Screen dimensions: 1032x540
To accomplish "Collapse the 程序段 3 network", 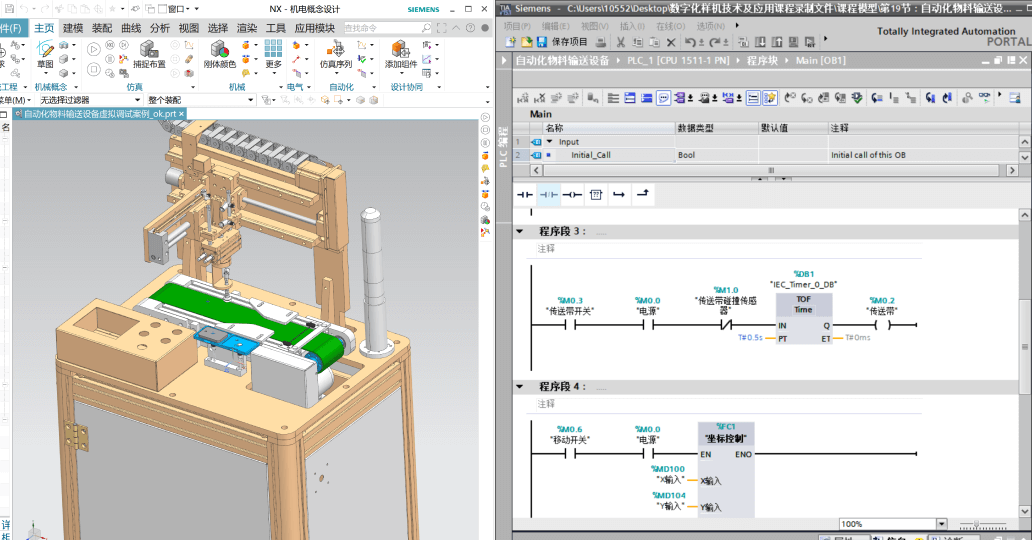I will click(x=520, y=232).
